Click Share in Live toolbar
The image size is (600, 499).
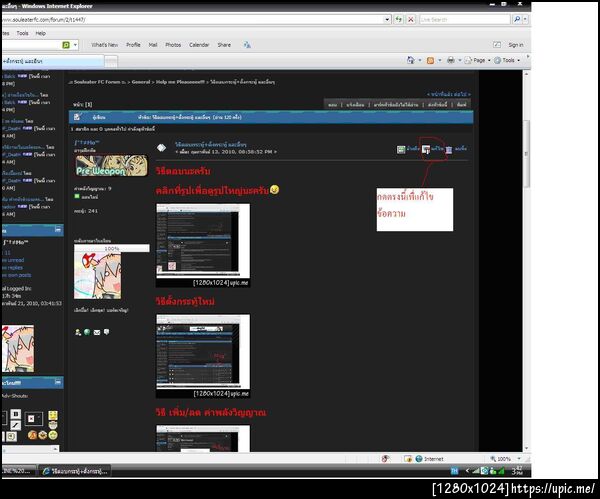point(224,45)
